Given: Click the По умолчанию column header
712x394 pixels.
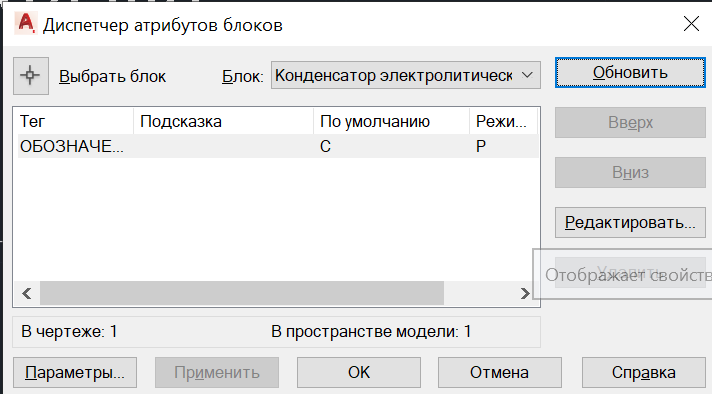Looking at the screenshot, I should tap(391, 121).
